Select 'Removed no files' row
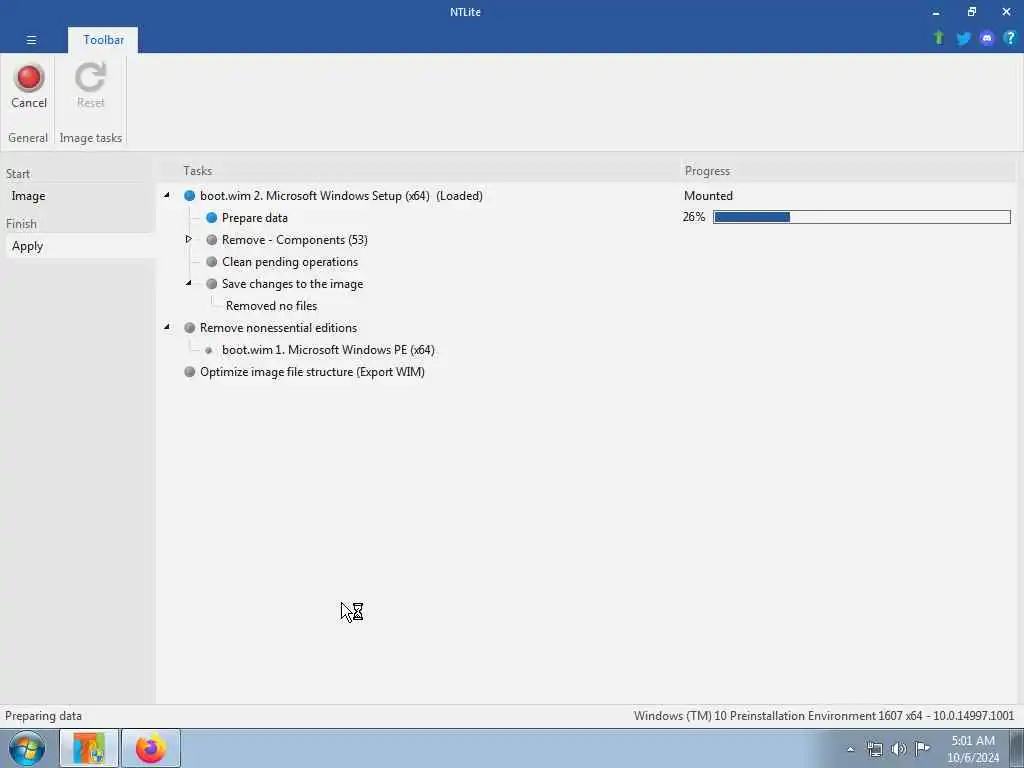Screen dimensions: 1024x768 [x=272, y=306]
